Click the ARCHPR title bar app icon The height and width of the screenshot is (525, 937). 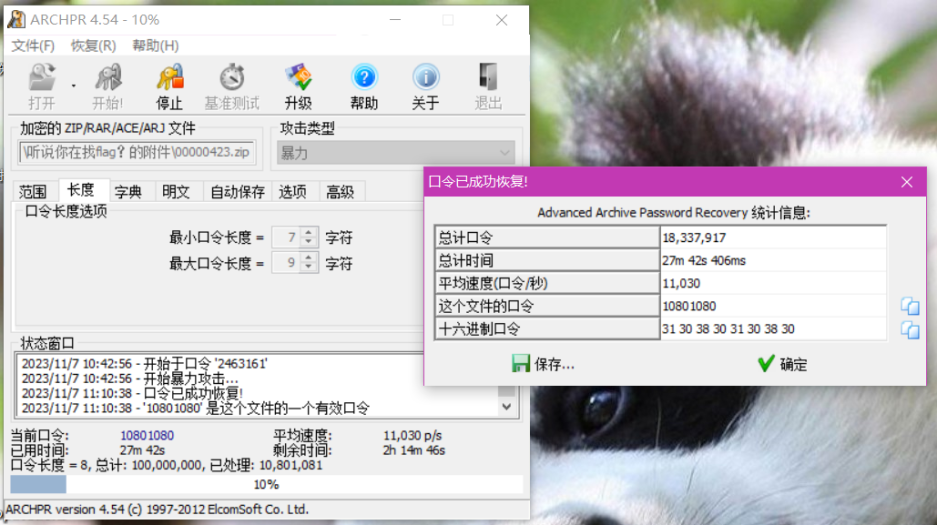16,19
